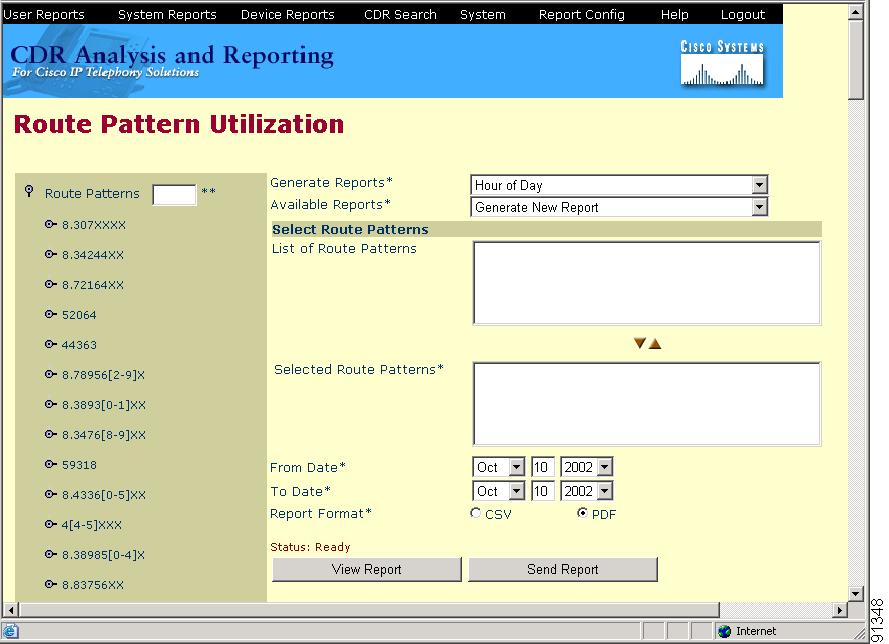Click the key icon beside 8.83756XX
Viewport: 889px width, 644px height.
(x=50, y=584)
